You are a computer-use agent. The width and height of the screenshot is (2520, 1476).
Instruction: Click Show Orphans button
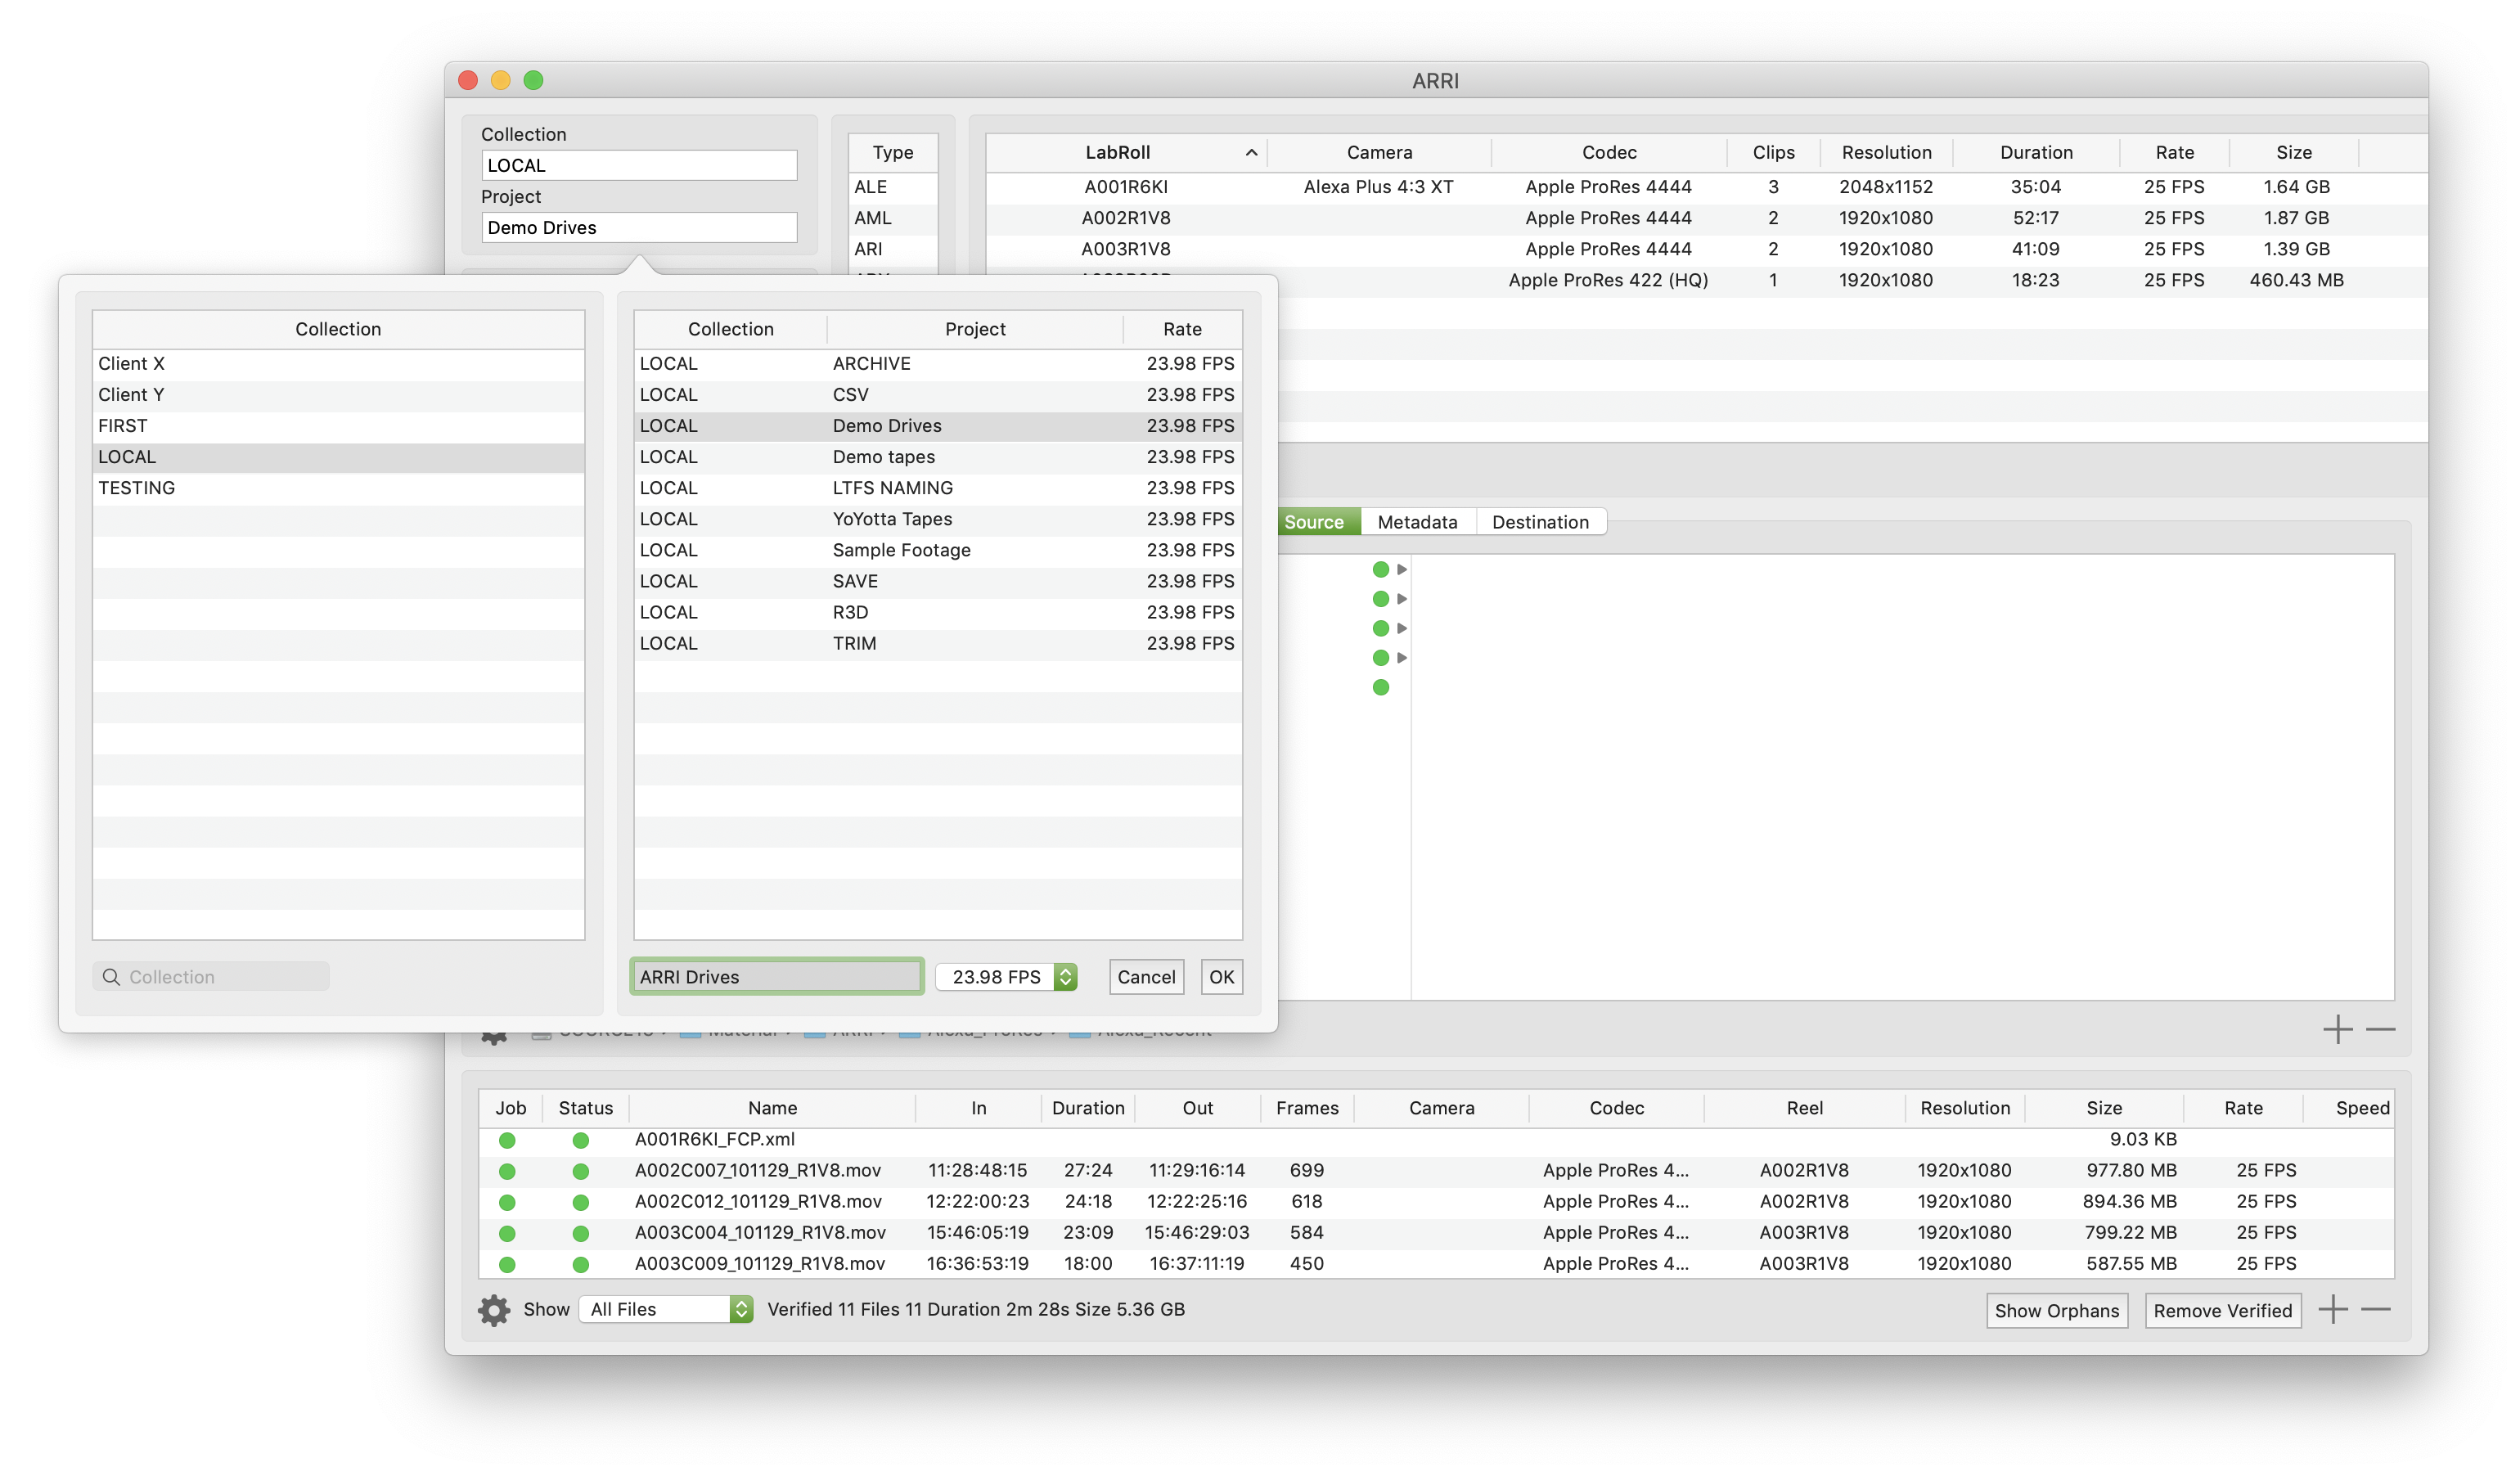tap(2057, 1310)
